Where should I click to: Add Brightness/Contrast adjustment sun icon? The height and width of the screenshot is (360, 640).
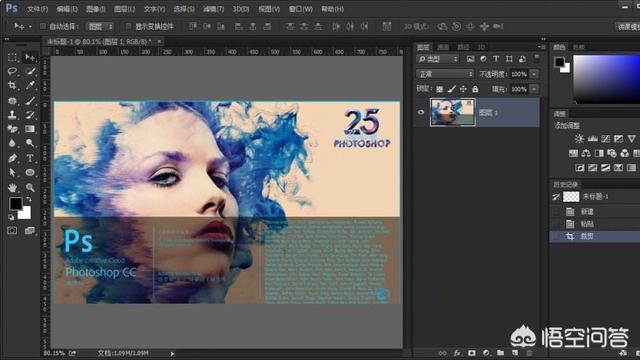coord(579,139)
